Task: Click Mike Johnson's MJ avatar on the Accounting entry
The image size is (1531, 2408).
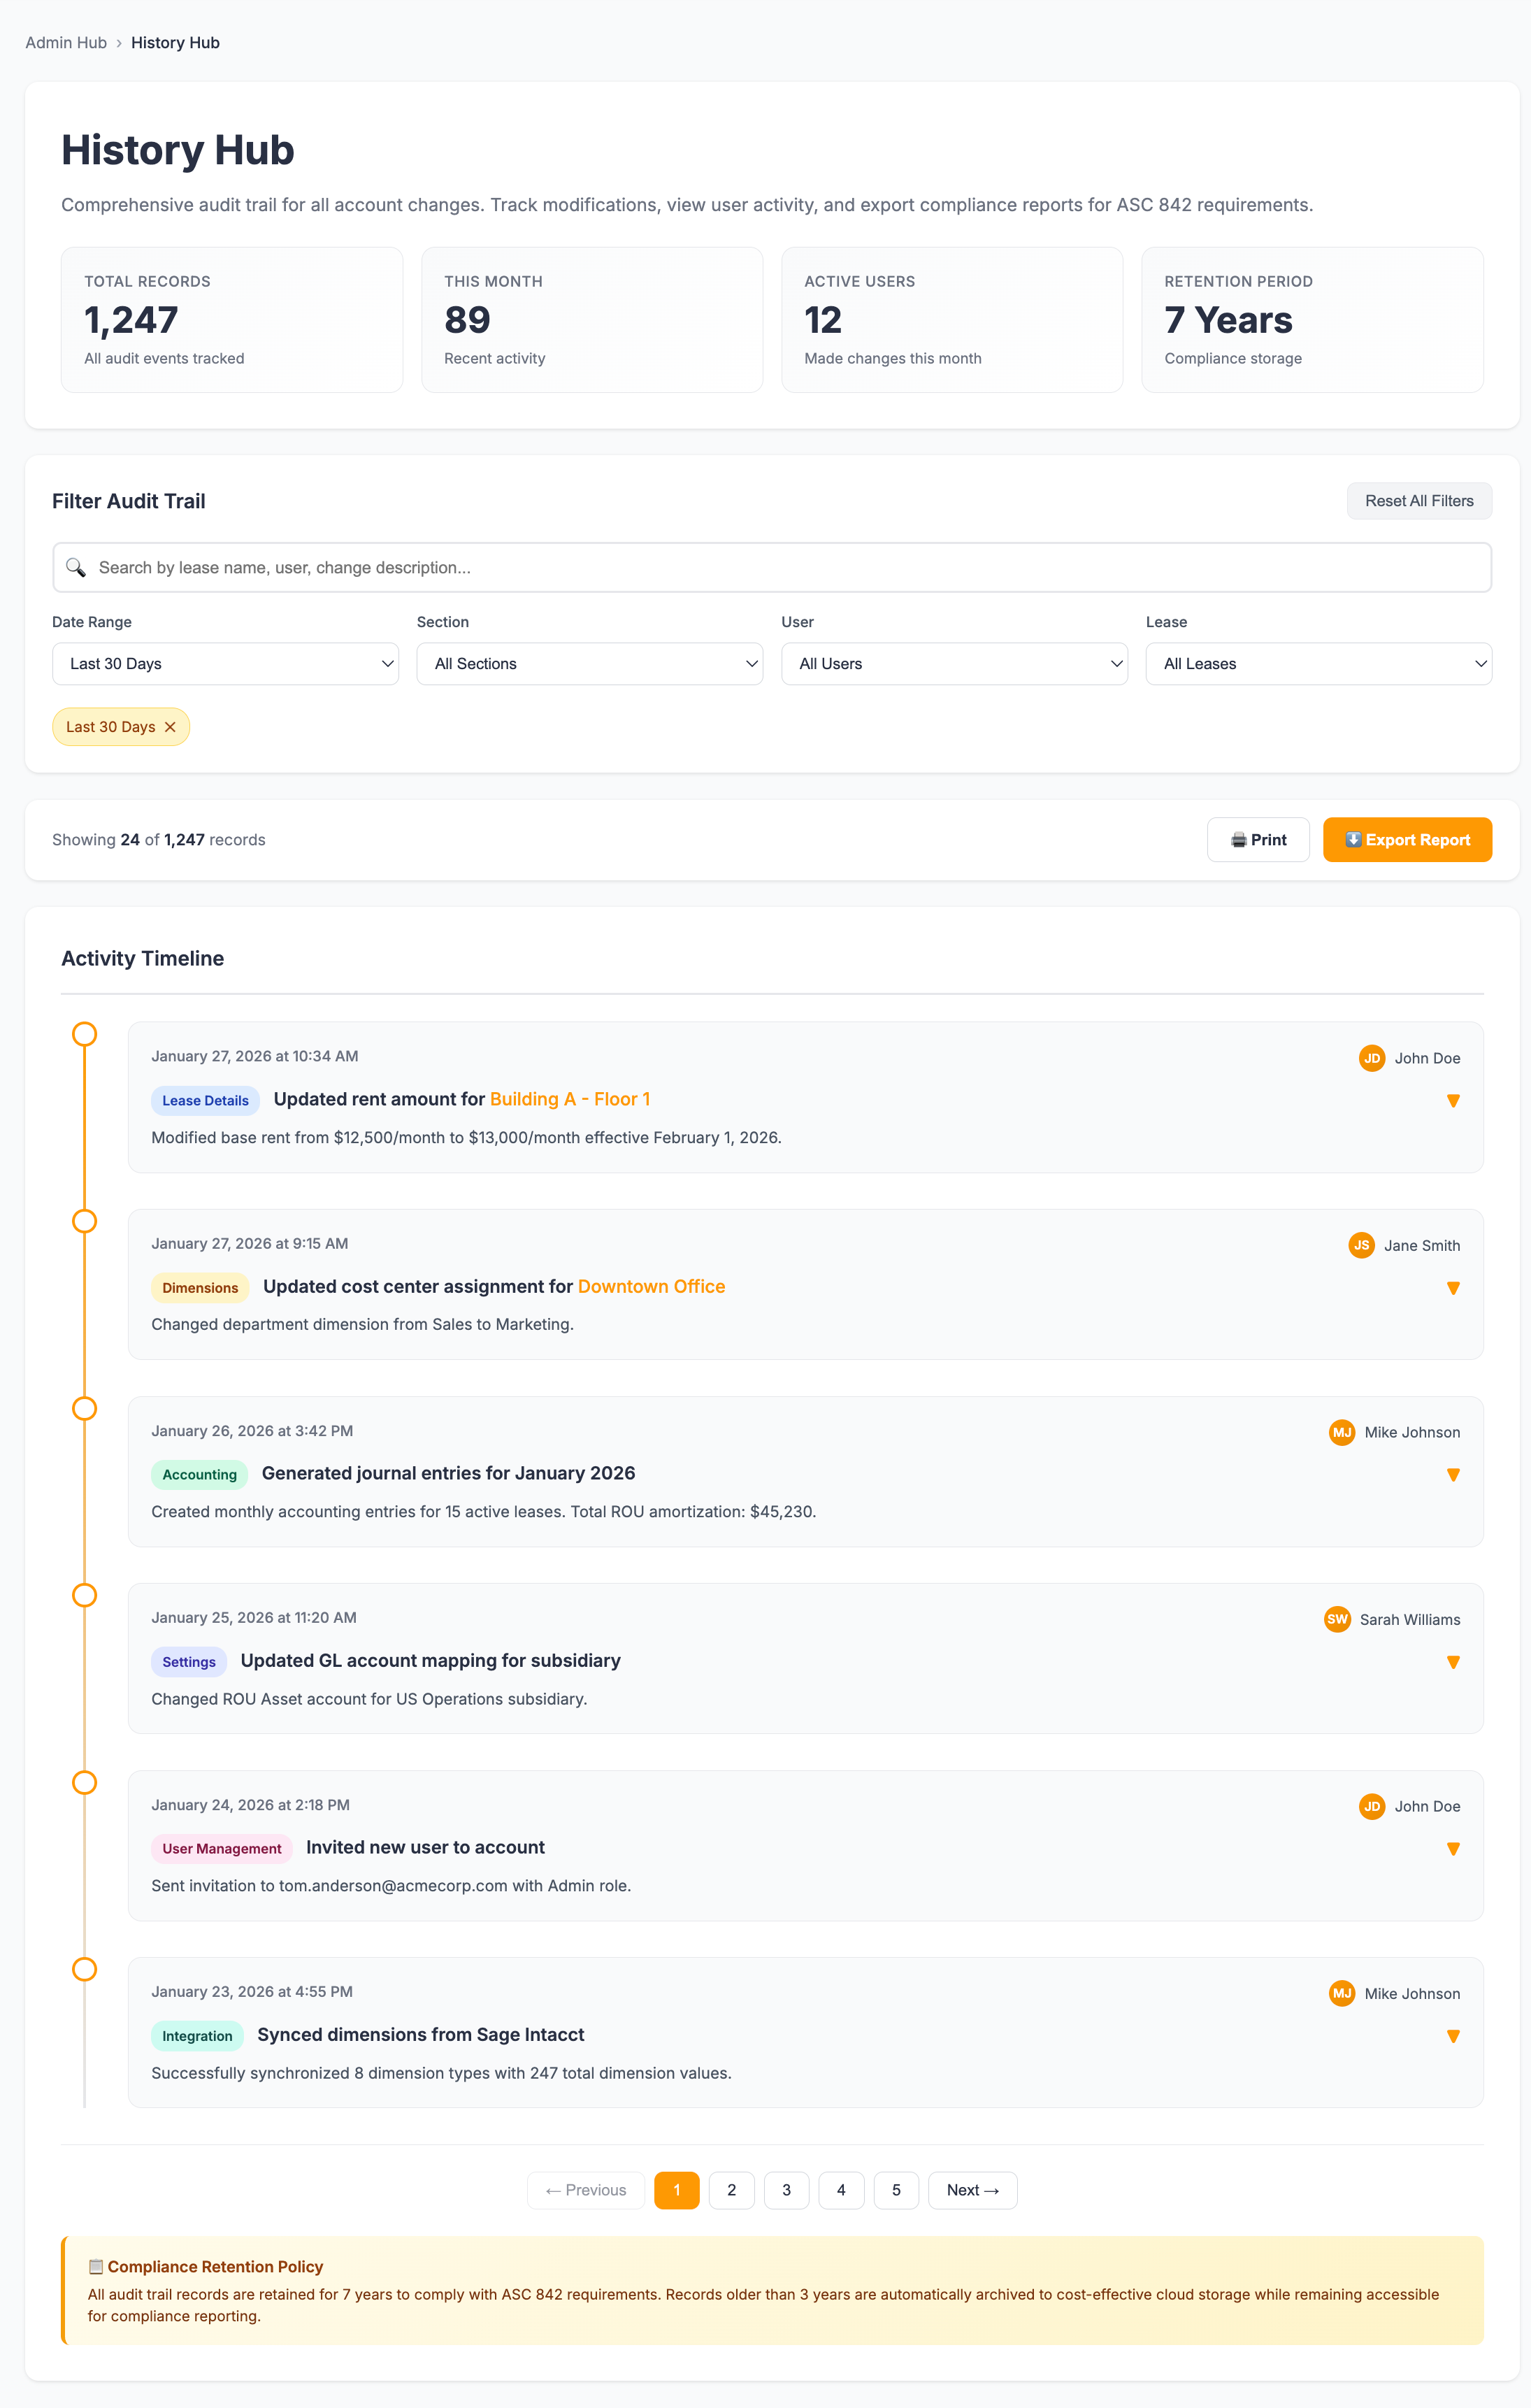Action: [1341, 1432]
